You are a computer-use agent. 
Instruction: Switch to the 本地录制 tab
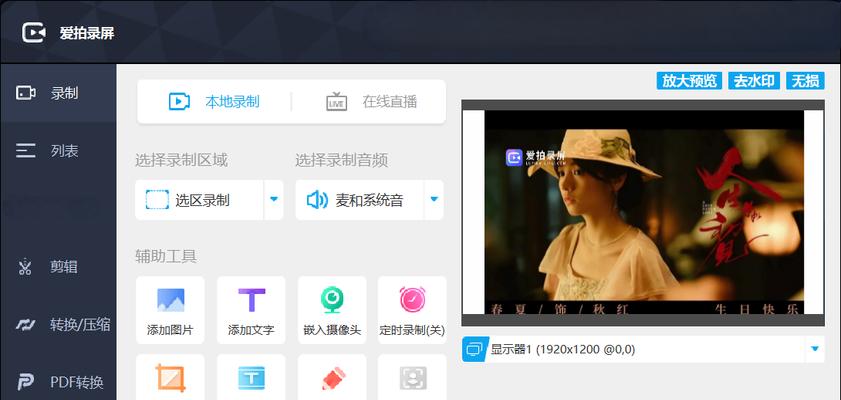pos(215,101)
